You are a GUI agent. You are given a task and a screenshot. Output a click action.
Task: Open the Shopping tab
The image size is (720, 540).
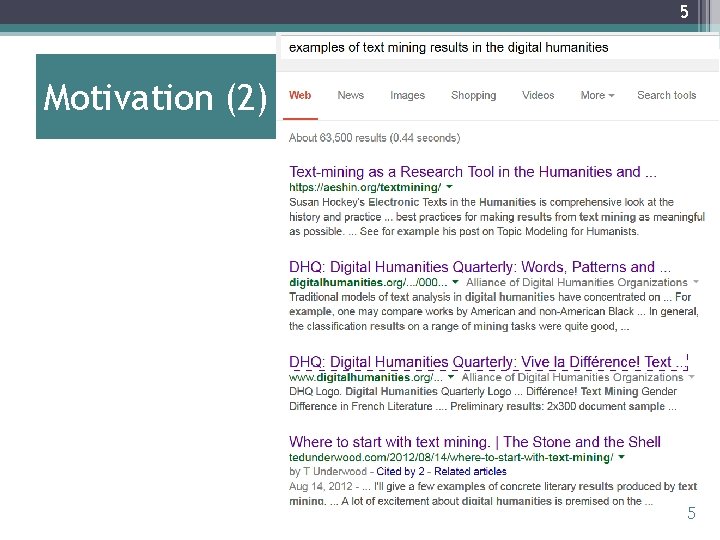473,95
